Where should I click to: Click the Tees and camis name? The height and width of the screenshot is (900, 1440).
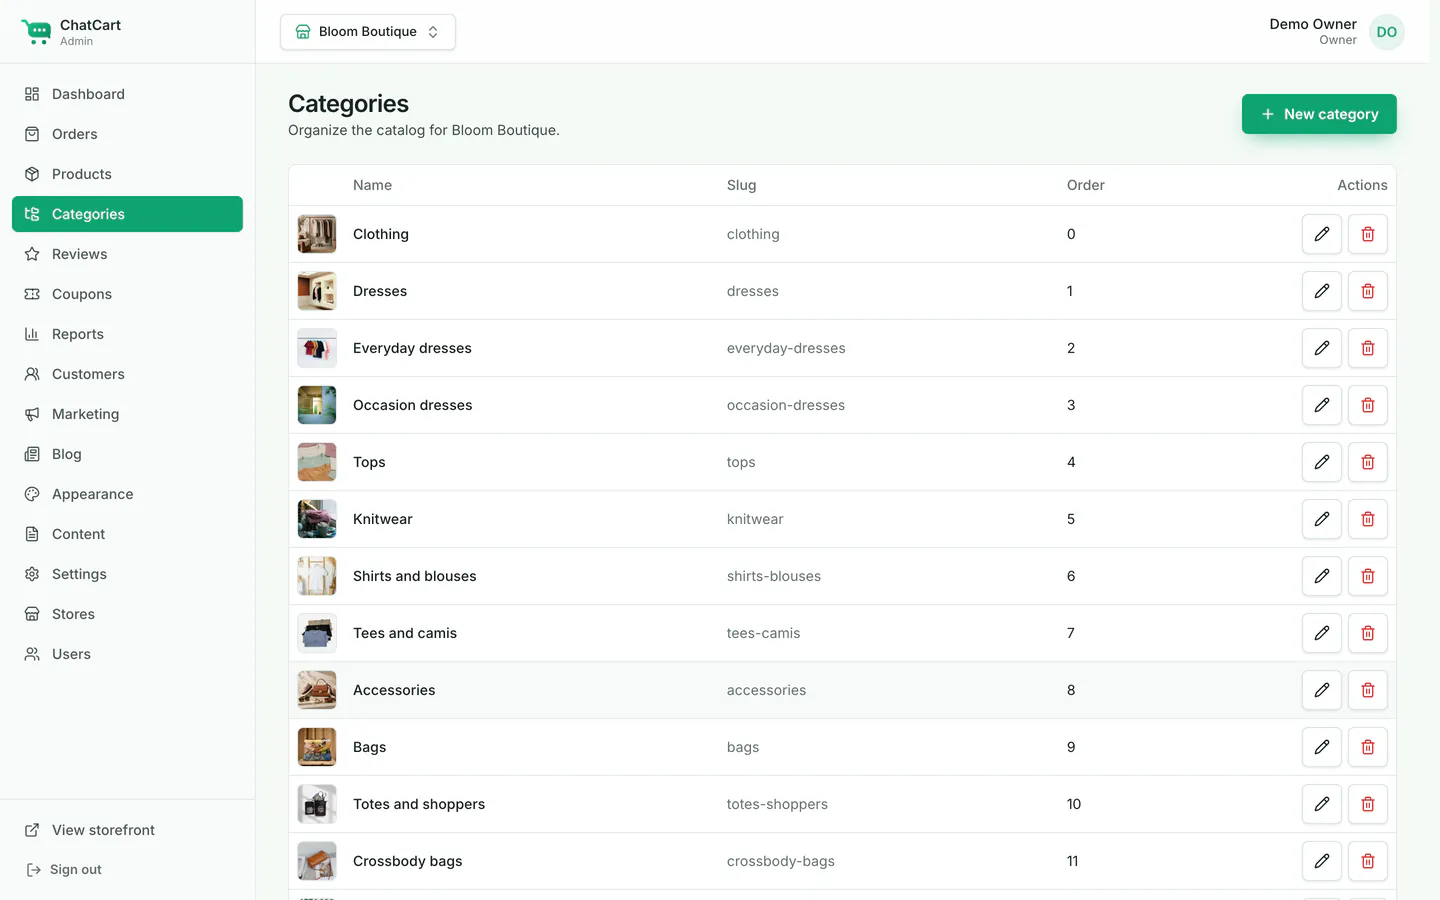click(x=405, y=633)
